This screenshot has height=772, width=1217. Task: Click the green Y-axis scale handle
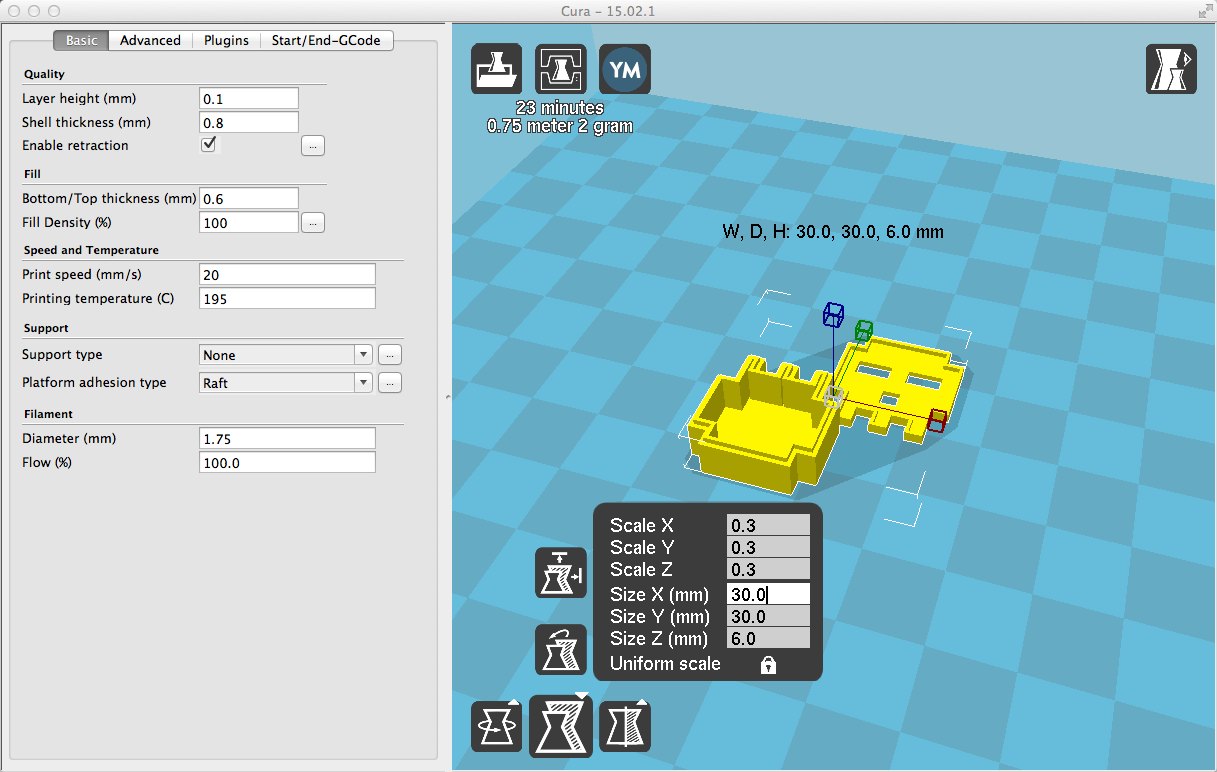coord(865,329)
